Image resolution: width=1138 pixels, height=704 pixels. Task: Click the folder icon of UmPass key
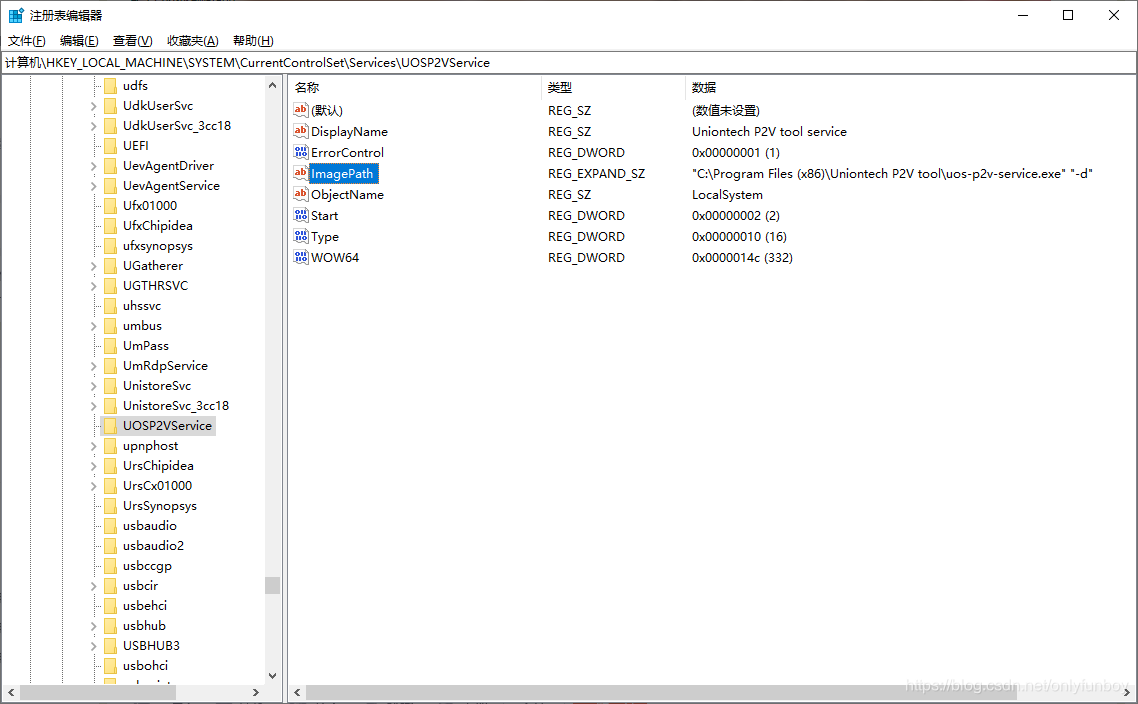click(110, 346)
